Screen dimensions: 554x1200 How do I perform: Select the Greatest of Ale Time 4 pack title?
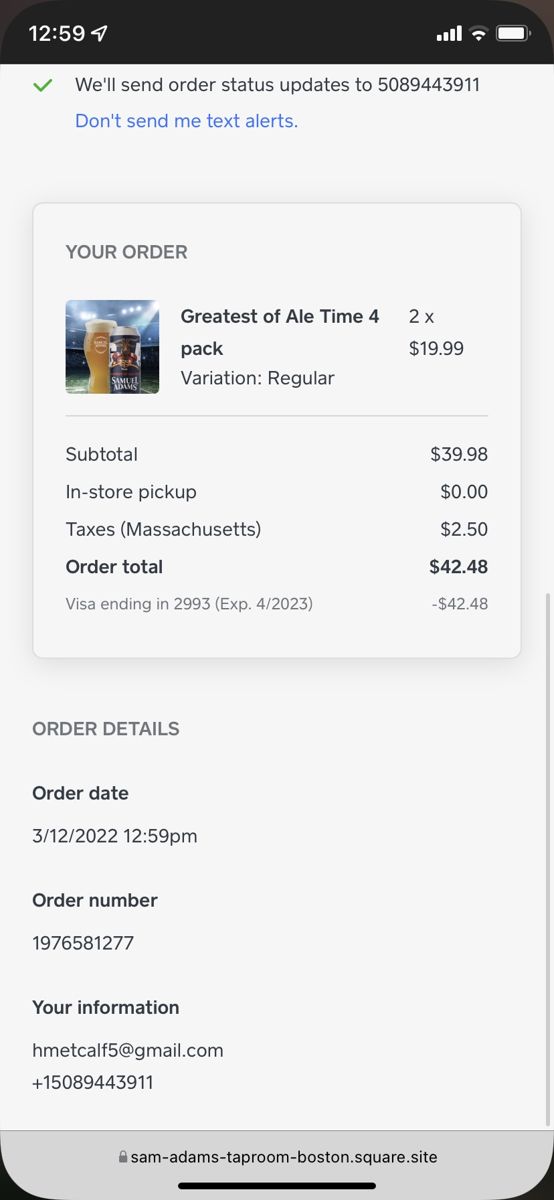tap(280, 332)
